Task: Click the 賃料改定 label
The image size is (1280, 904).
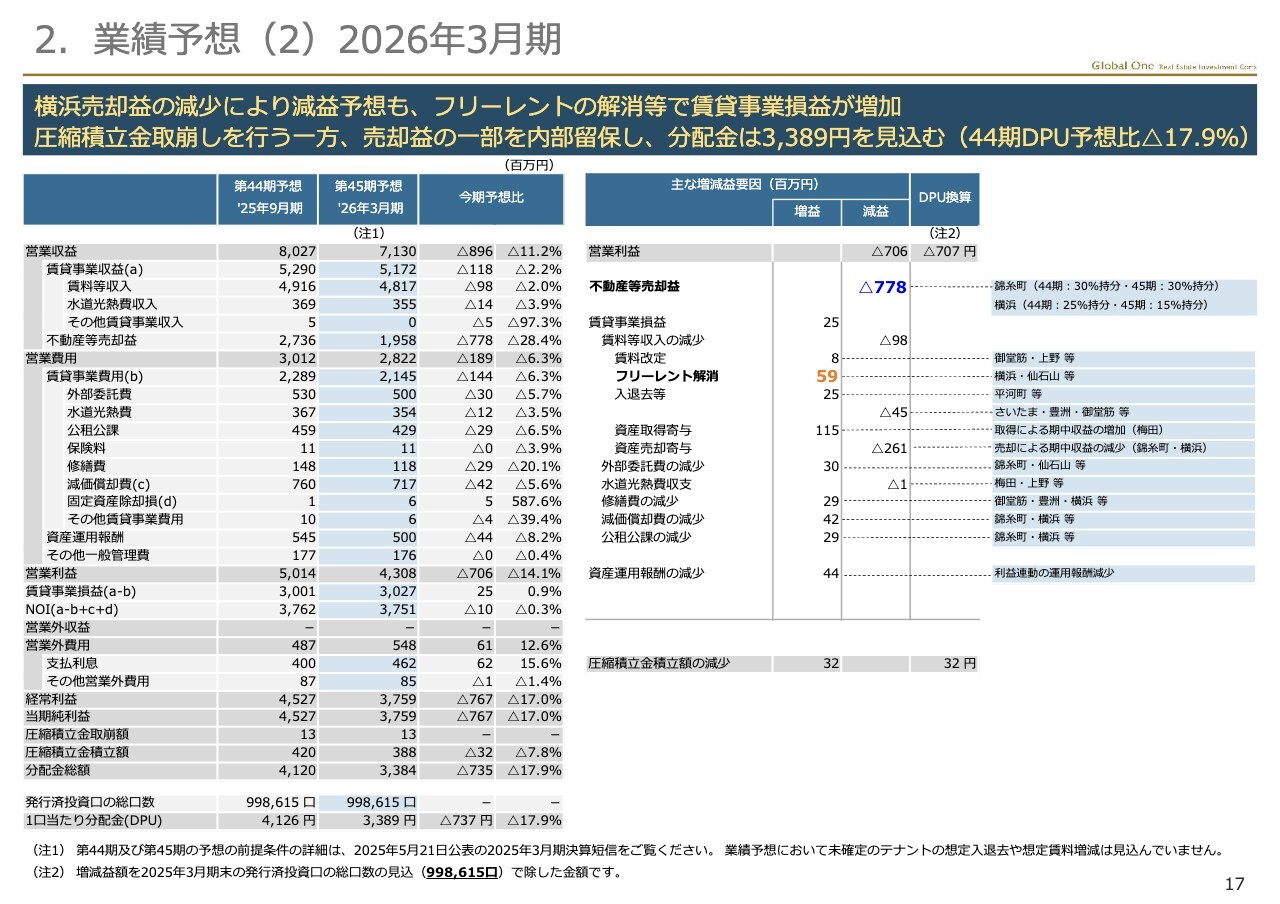Action: [x=640, y=359]
